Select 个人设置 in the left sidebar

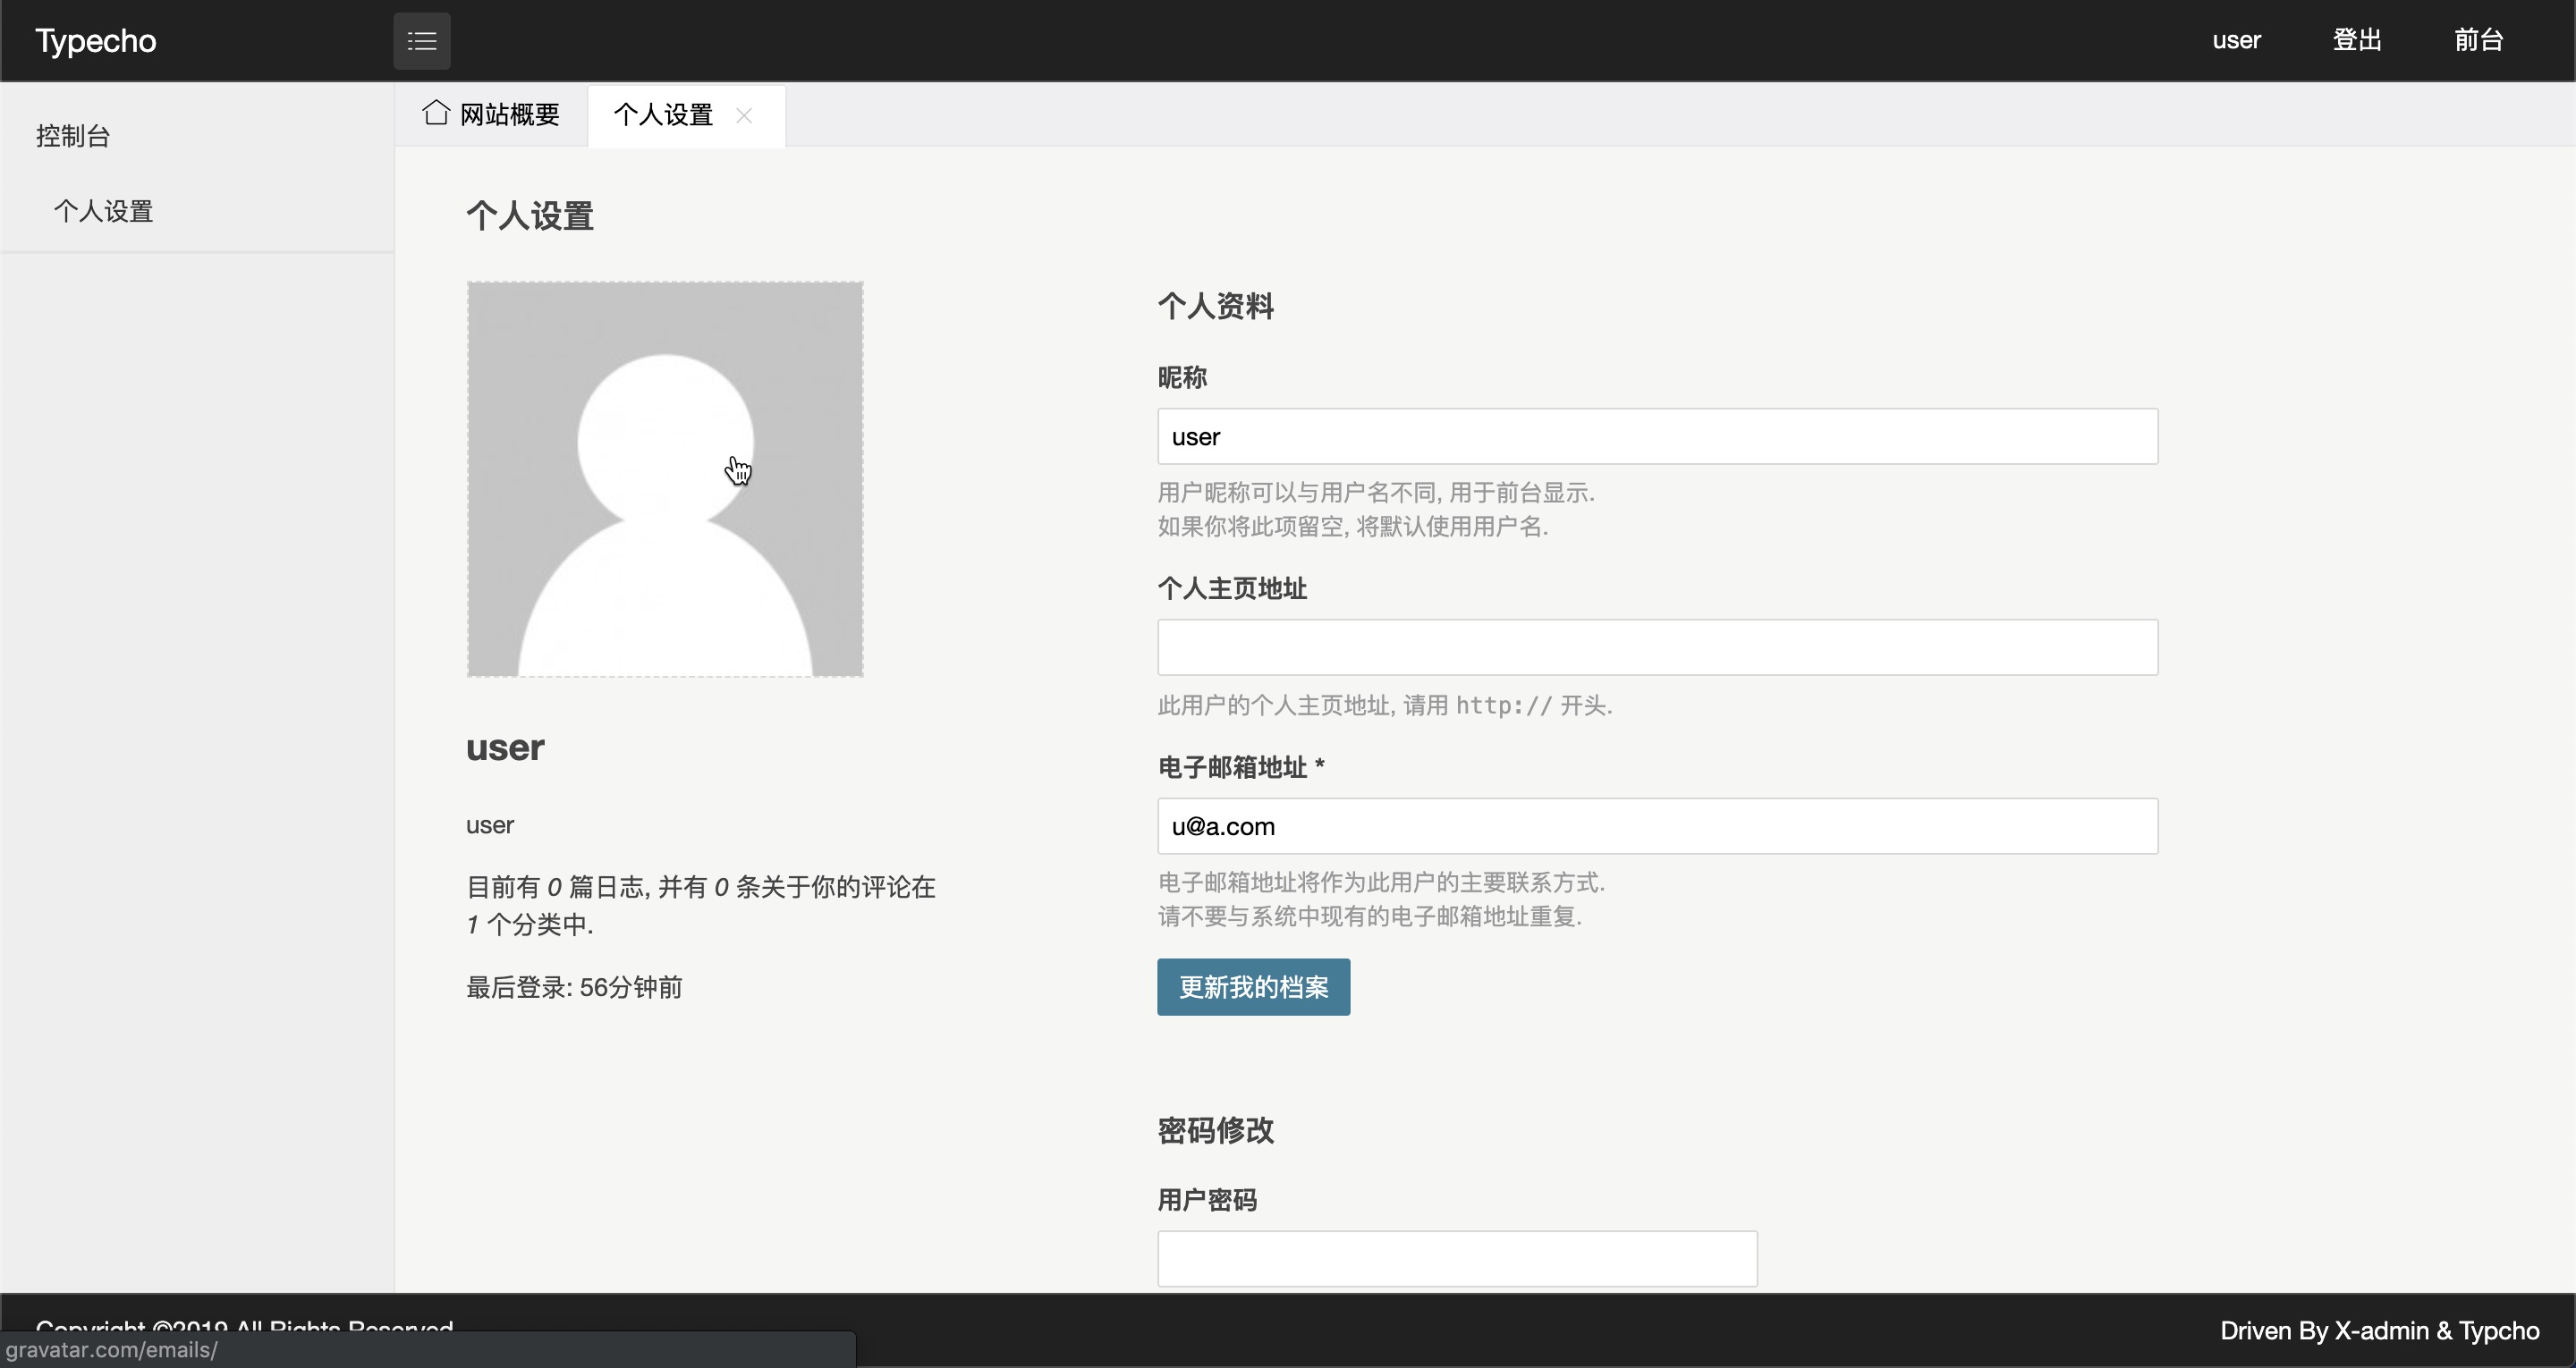tap(103, 211)
